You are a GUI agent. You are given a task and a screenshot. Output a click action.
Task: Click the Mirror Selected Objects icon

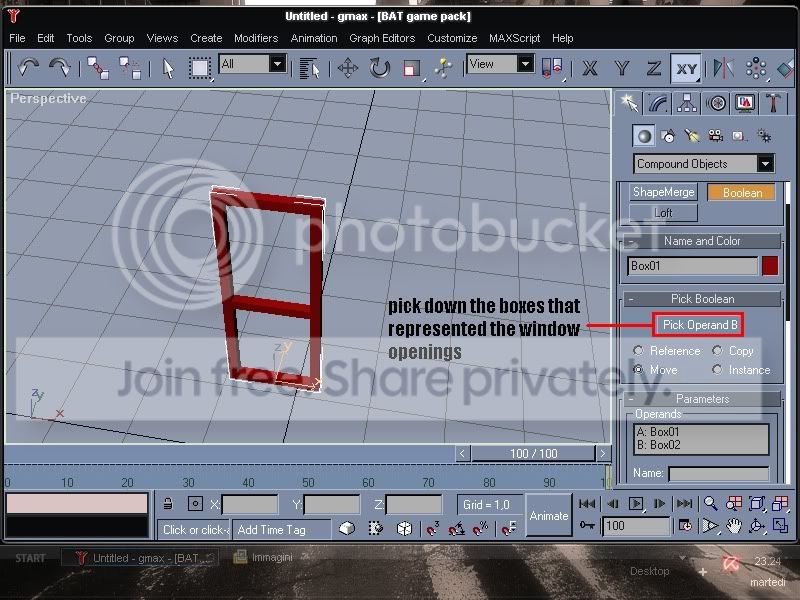[723, 68]
